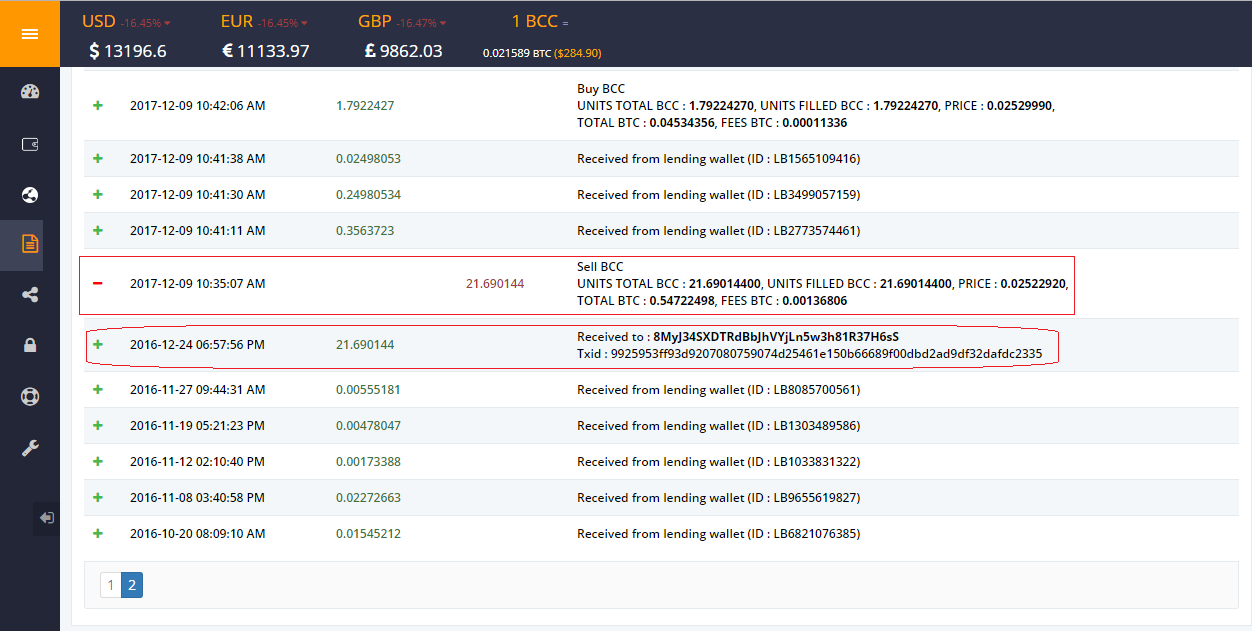Click the credited amount 0.00173388
The width and height of the screenshot is (1252, 631).
(368, 462)
